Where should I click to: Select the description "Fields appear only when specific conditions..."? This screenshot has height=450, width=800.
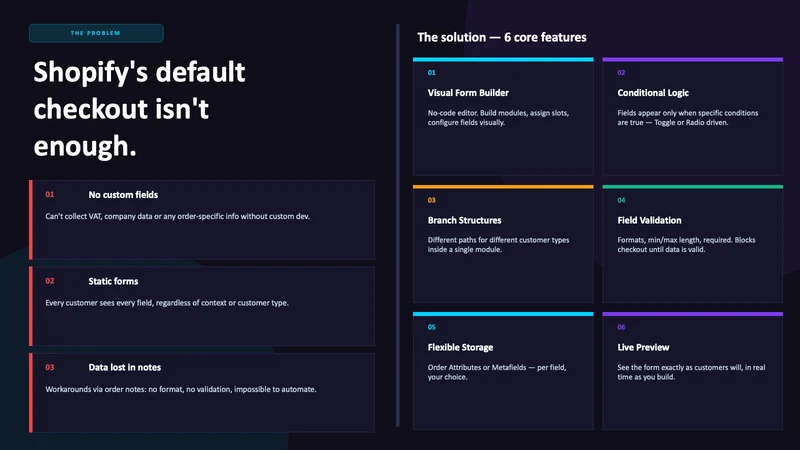[x=688, y=118]
